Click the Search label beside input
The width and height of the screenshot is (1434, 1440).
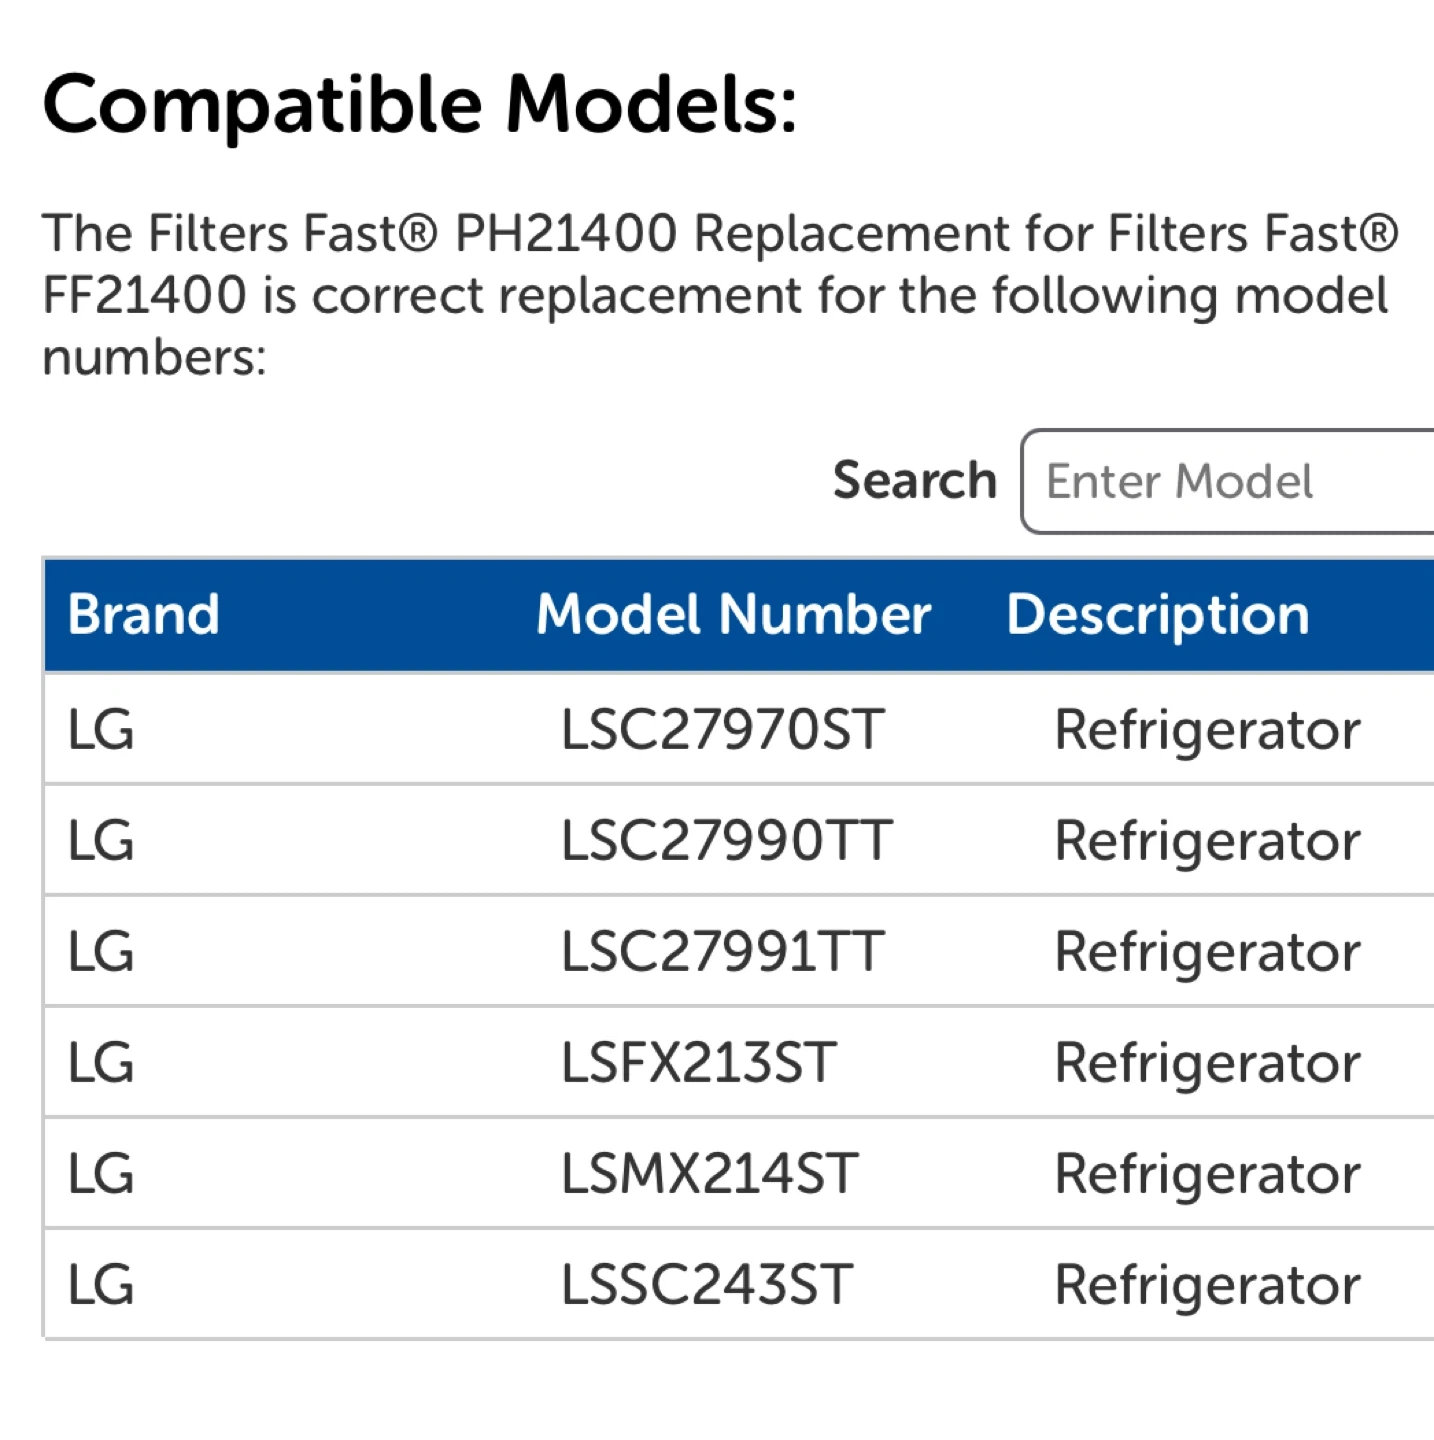[x=914, y=481]
